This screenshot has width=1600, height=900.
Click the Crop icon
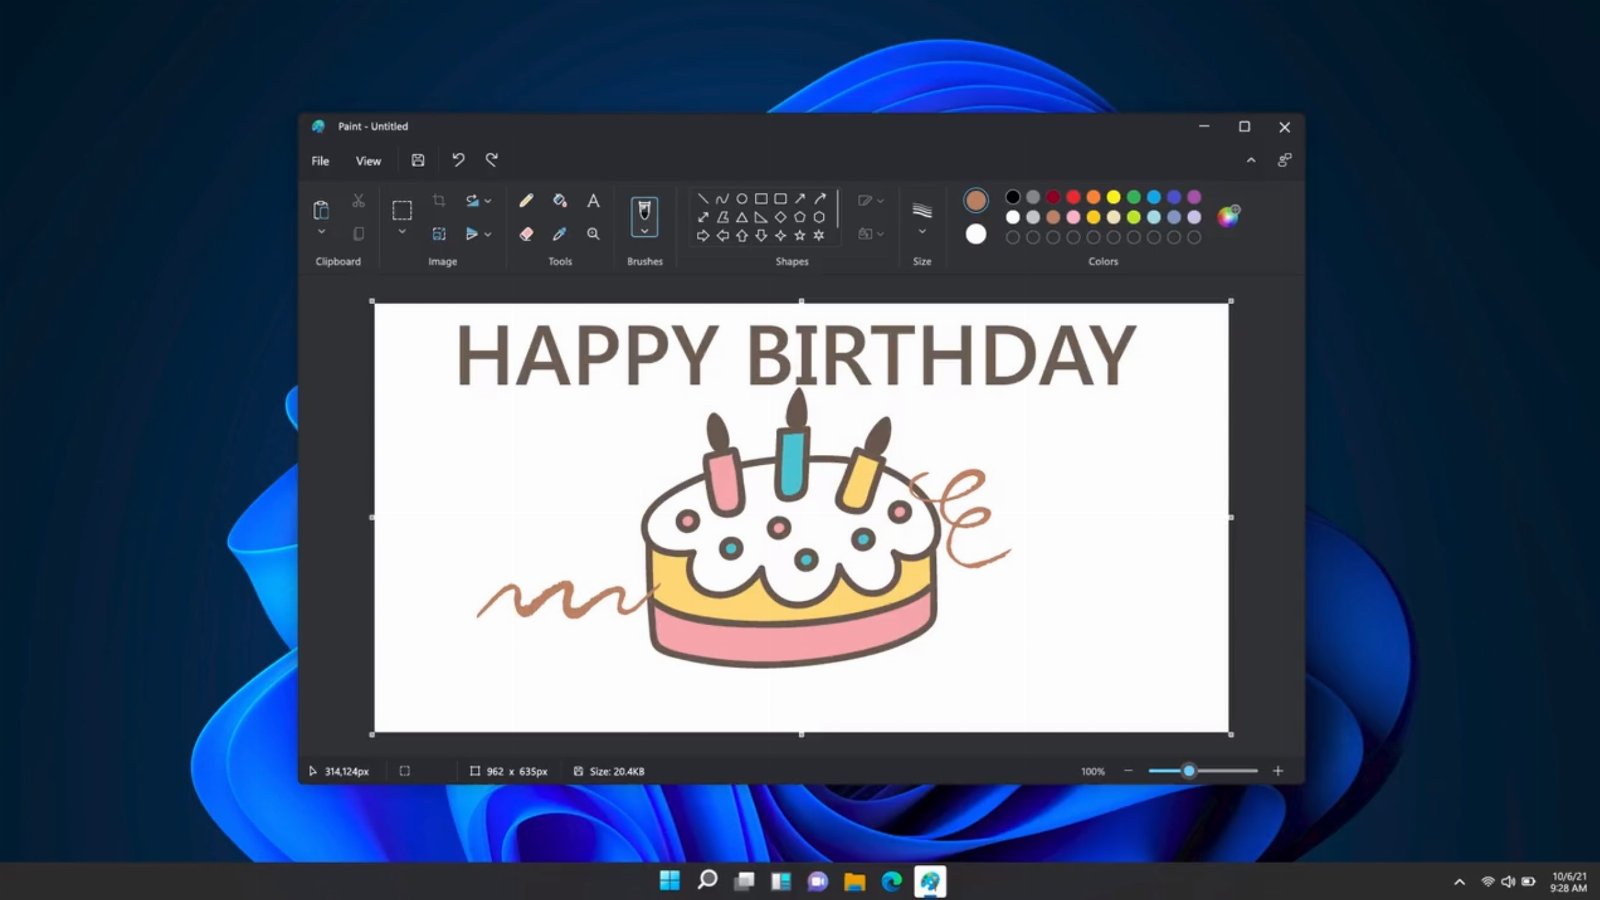click(439, 201)
